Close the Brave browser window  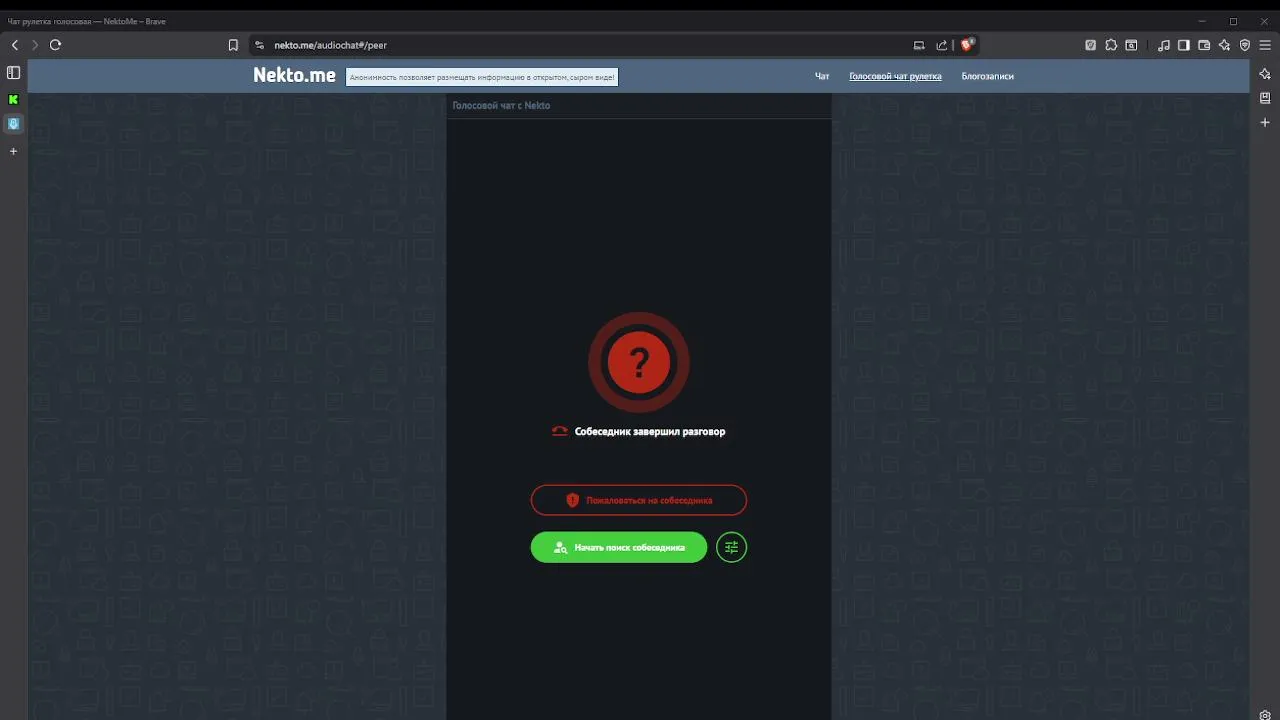tap(1263, 21)
